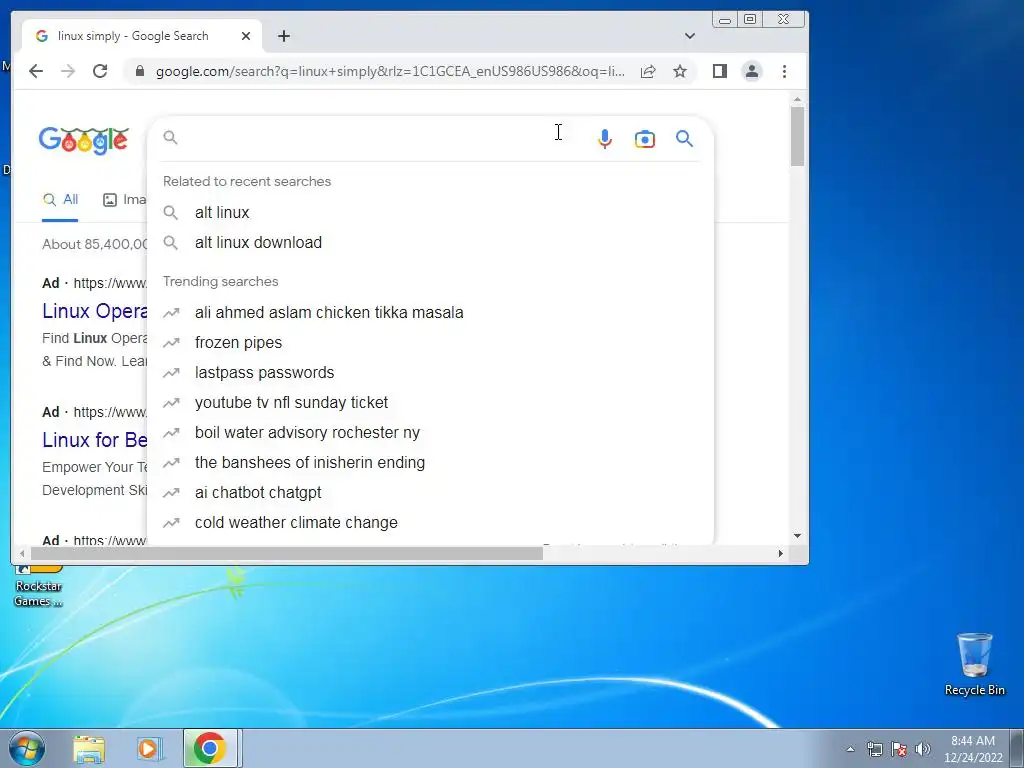Reload the current page
This screenshot has height=768, width=1024.
100,71
